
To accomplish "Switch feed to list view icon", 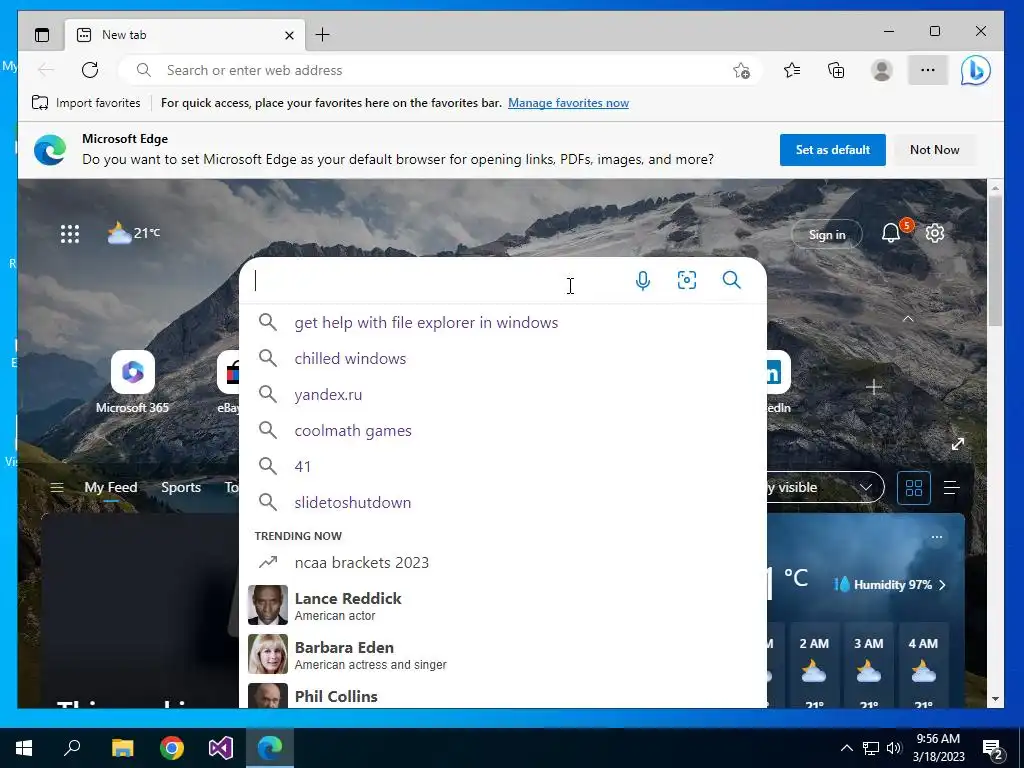I will click(x=952, y=487).
